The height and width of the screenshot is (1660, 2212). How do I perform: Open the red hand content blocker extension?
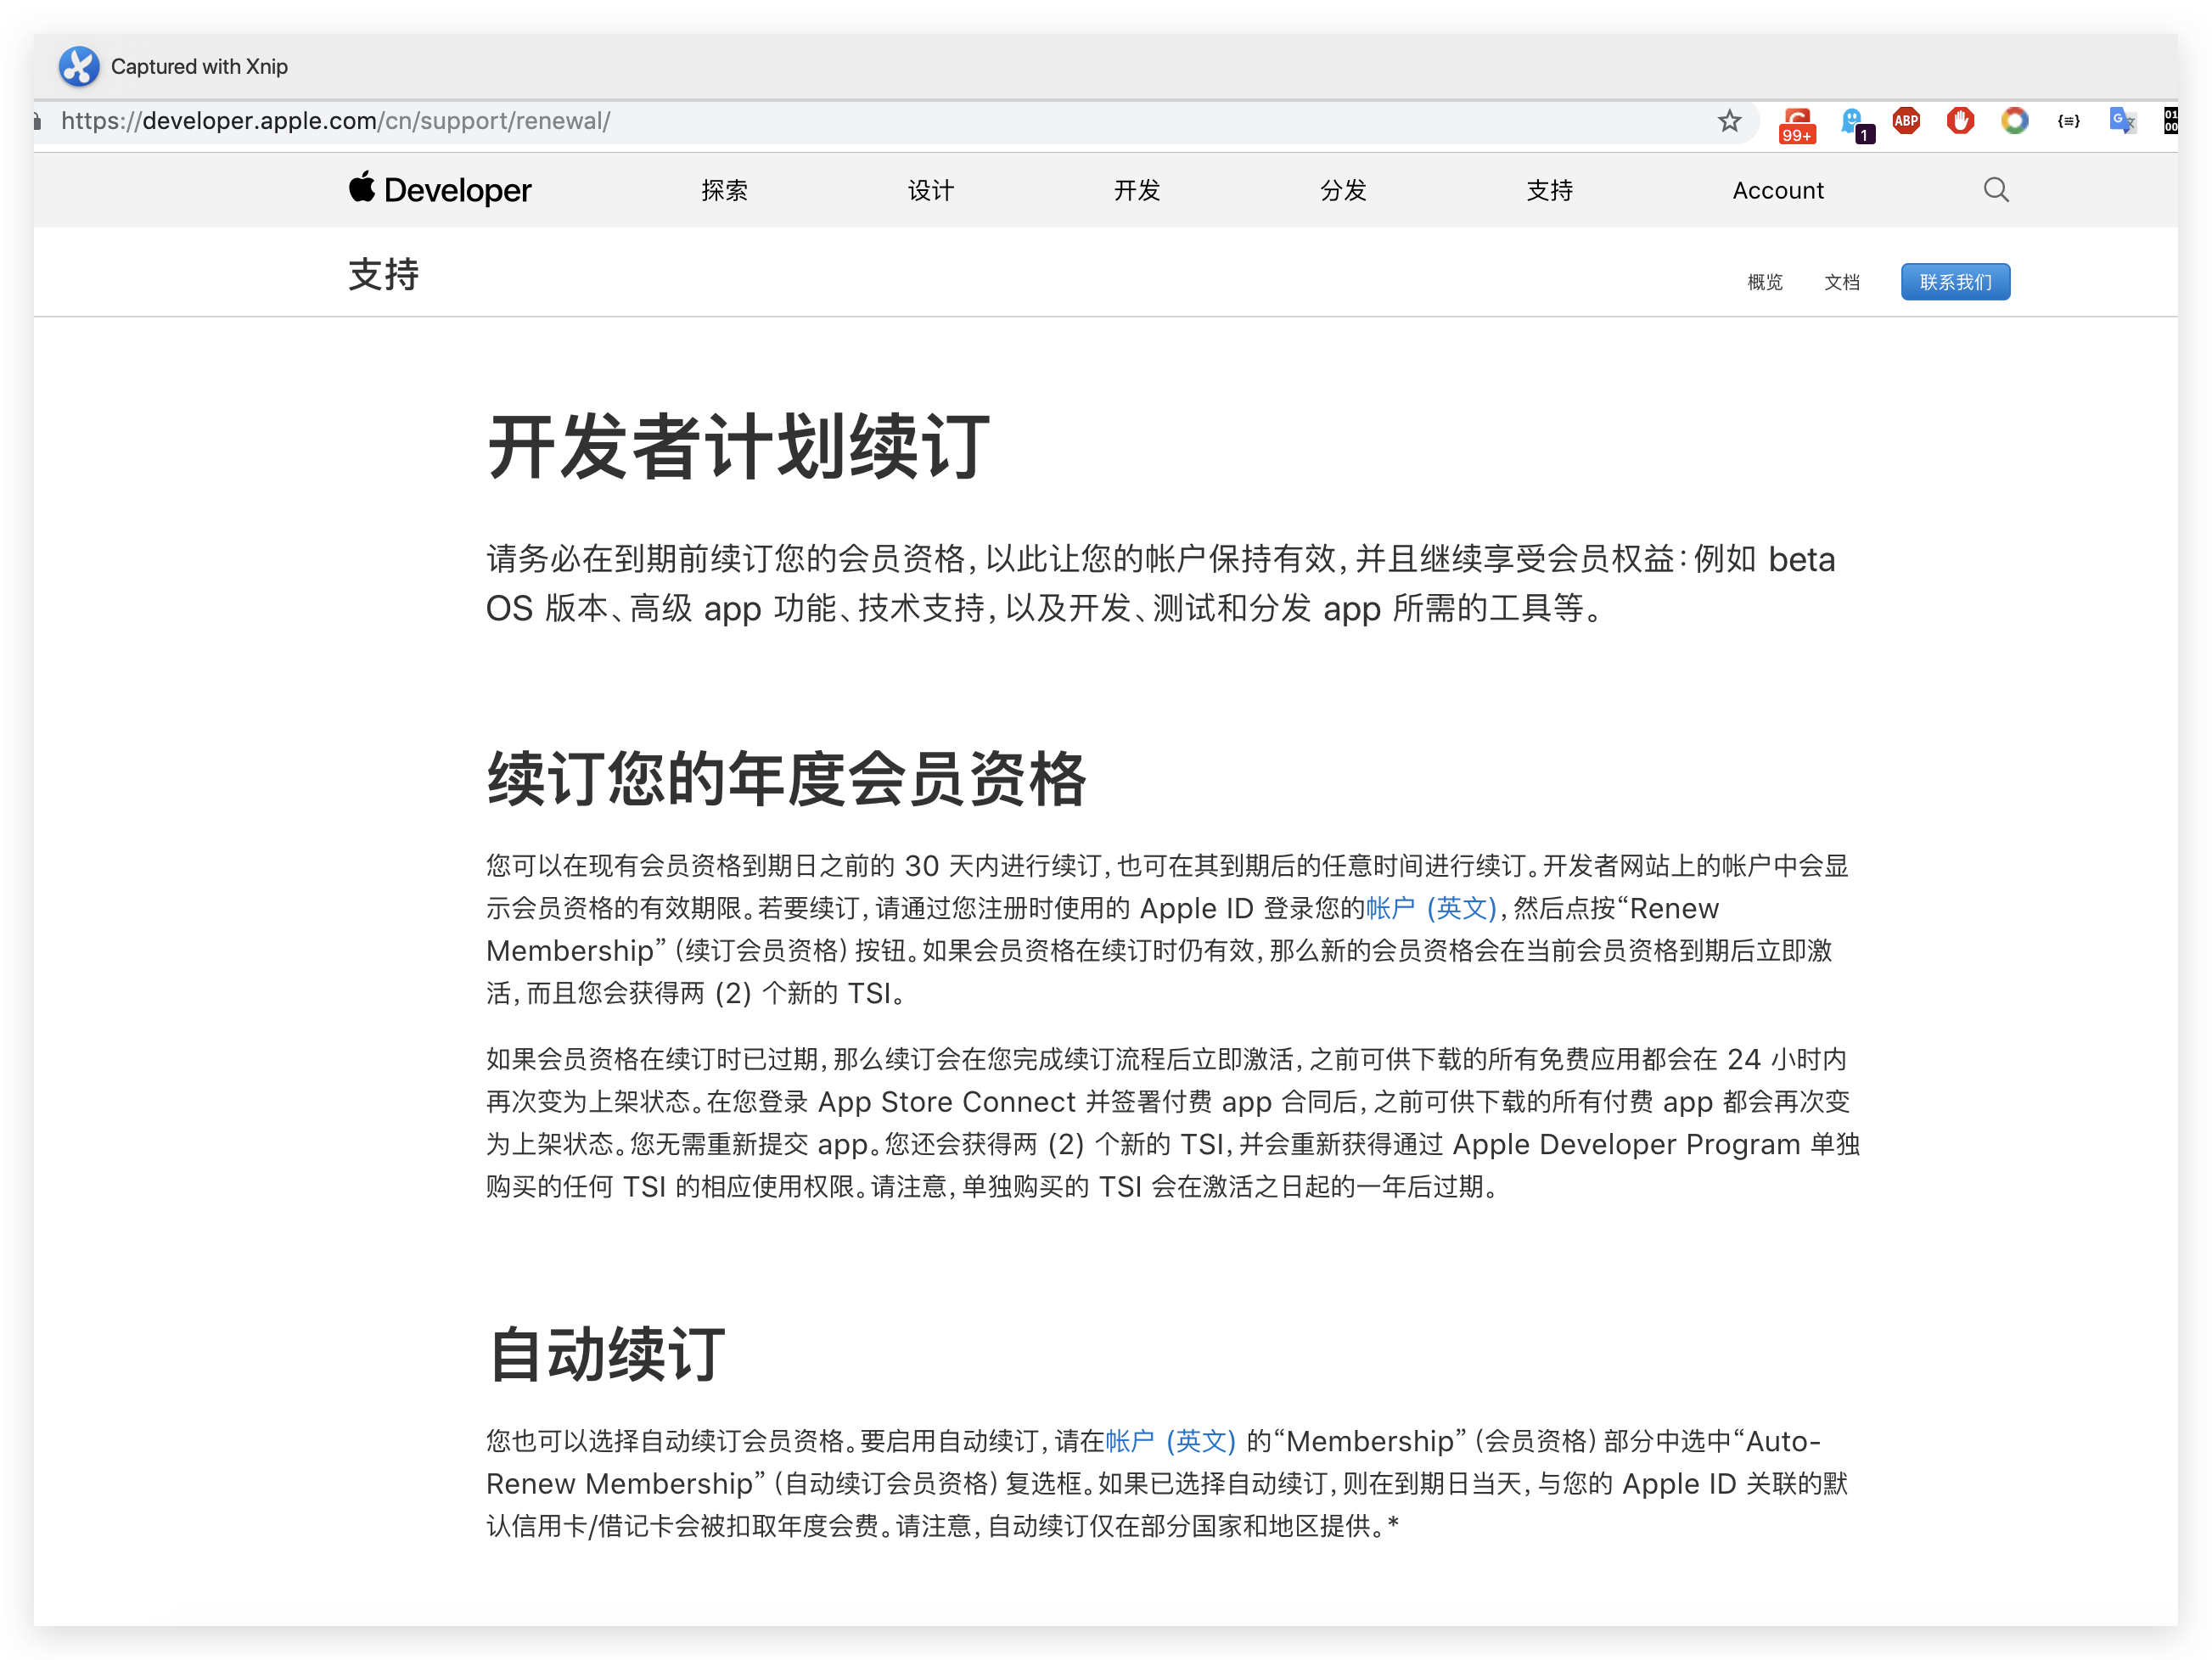[x=1959, y=121]
